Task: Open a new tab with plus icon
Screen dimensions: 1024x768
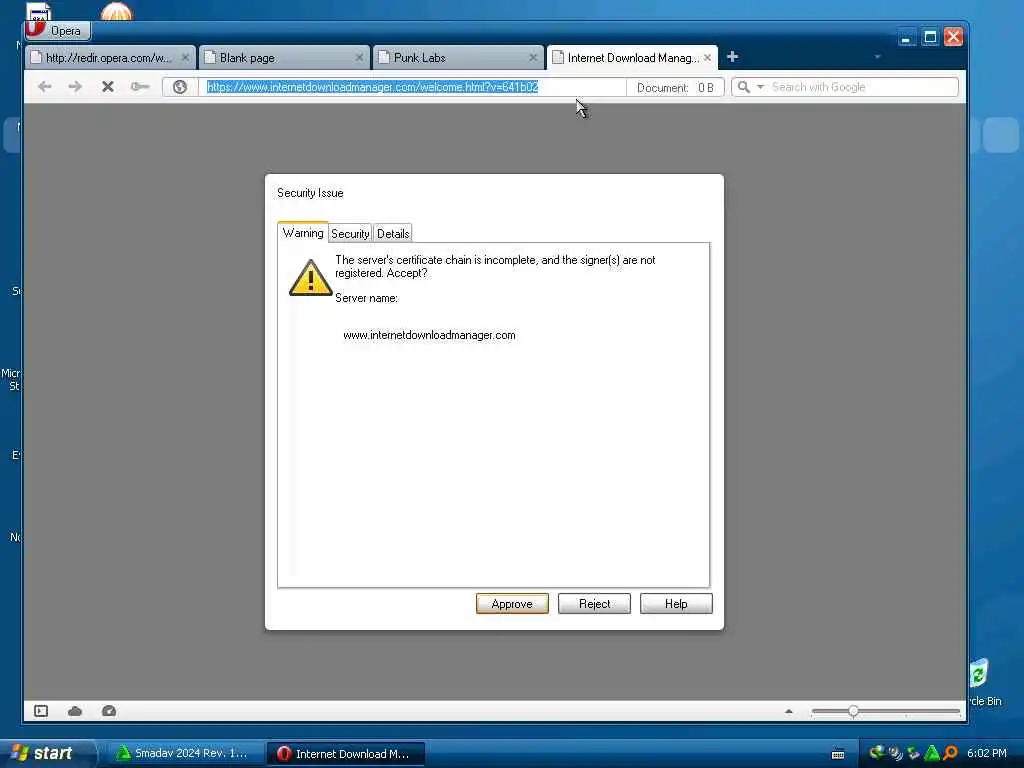Action: click(732, 57)
